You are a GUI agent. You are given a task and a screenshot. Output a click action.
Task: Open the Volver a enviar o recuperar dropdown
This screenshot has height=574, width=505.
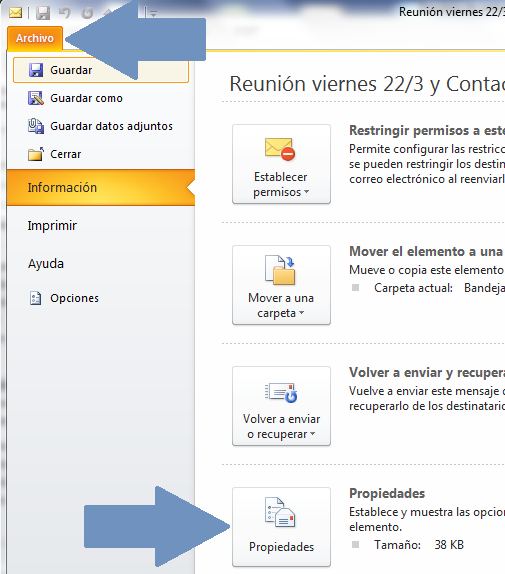(x=281, y=406)
